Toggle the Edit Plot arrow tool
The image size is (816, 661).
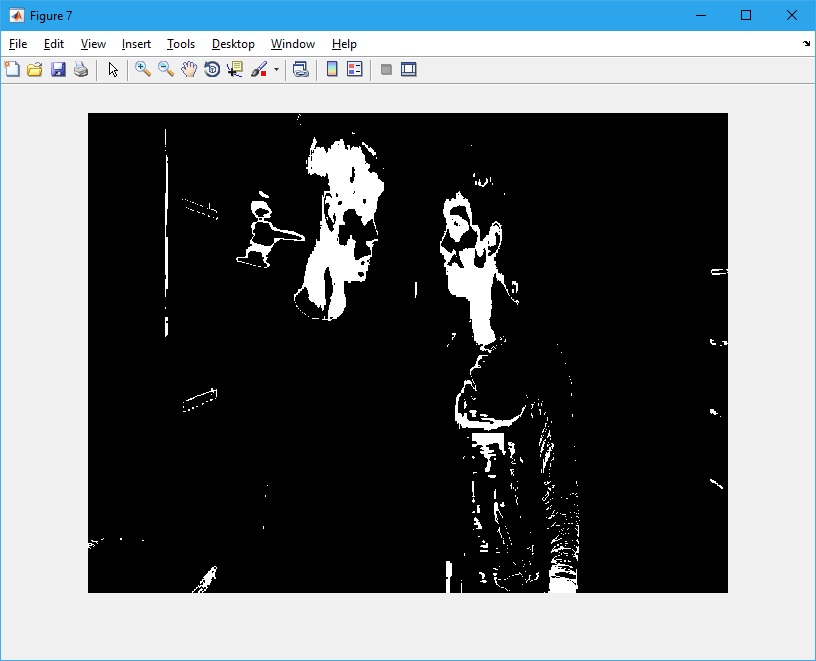[113, 70]
